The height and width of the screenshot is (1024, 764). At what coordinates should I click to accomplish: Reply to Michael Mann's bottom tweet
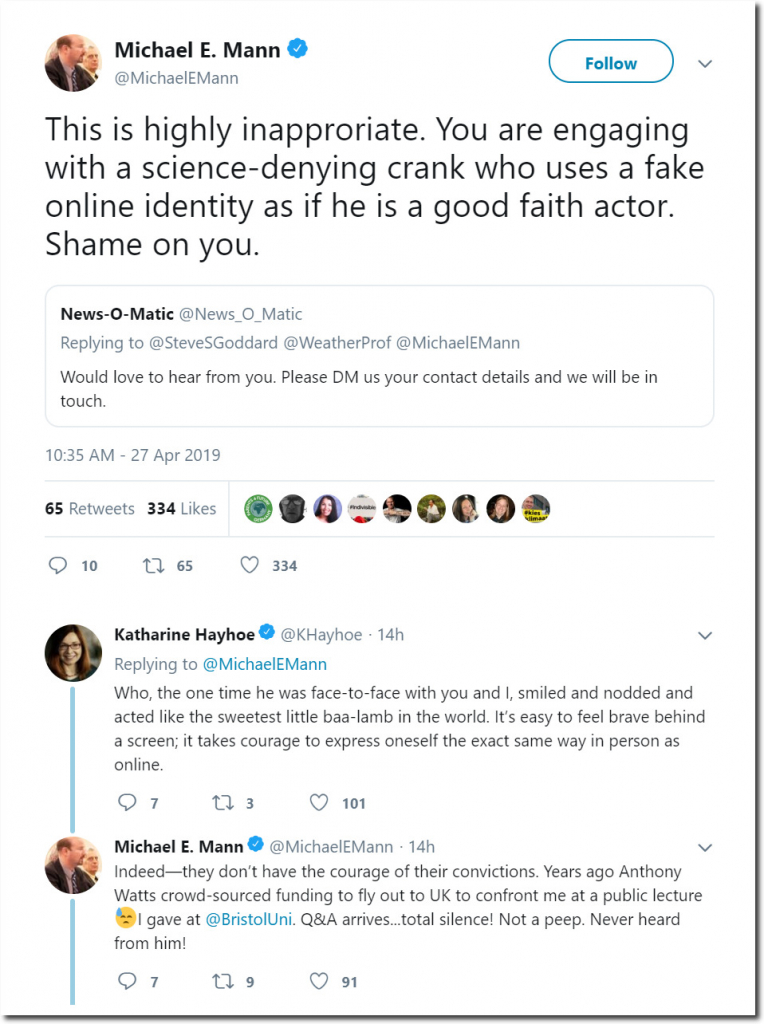[x=126, y=981]
